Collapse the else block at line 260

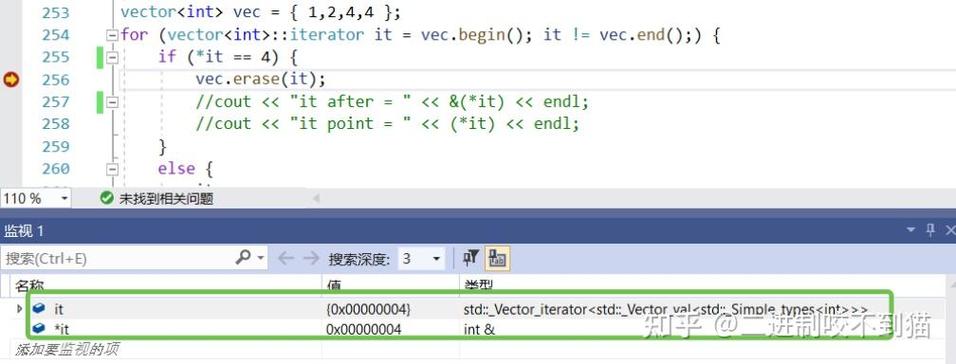pyautogui.click(x=112, y=169)
